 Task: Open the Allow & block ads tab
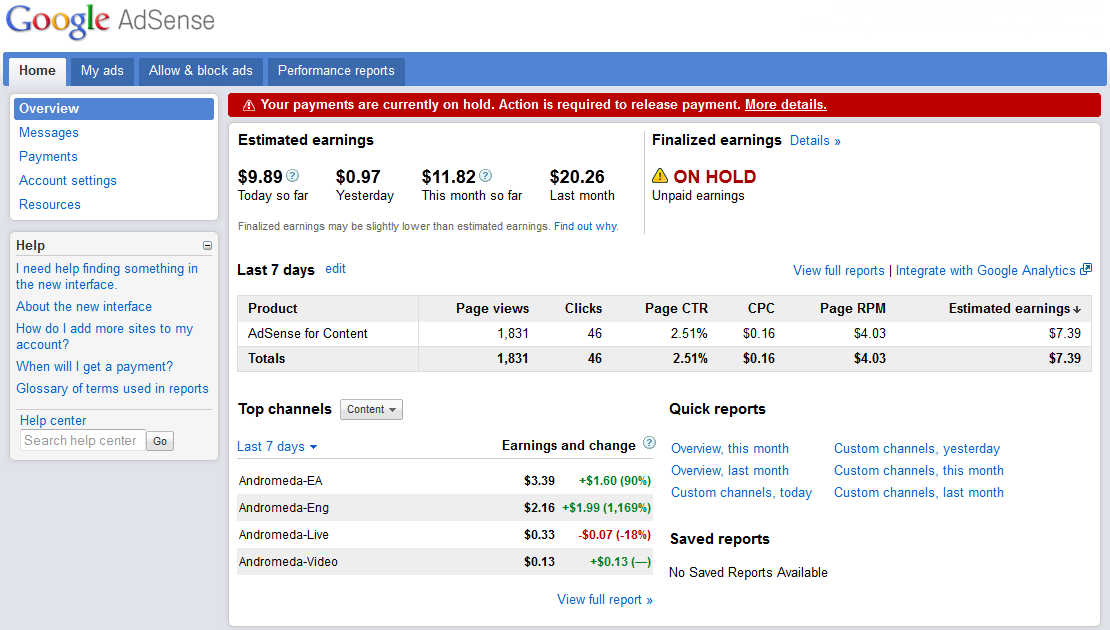tap(200, 71)
